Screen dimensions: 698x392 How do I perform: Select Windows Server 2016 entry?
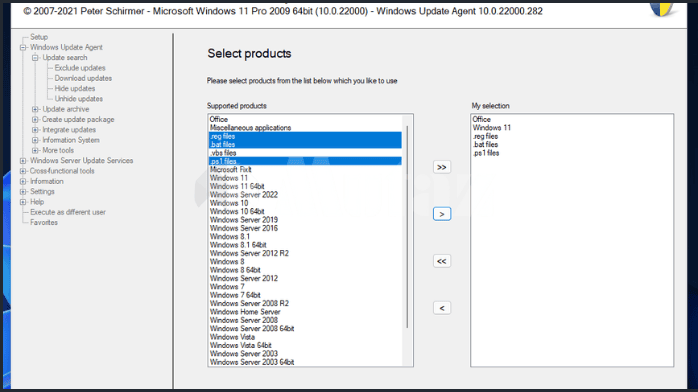tap(305, 228)
